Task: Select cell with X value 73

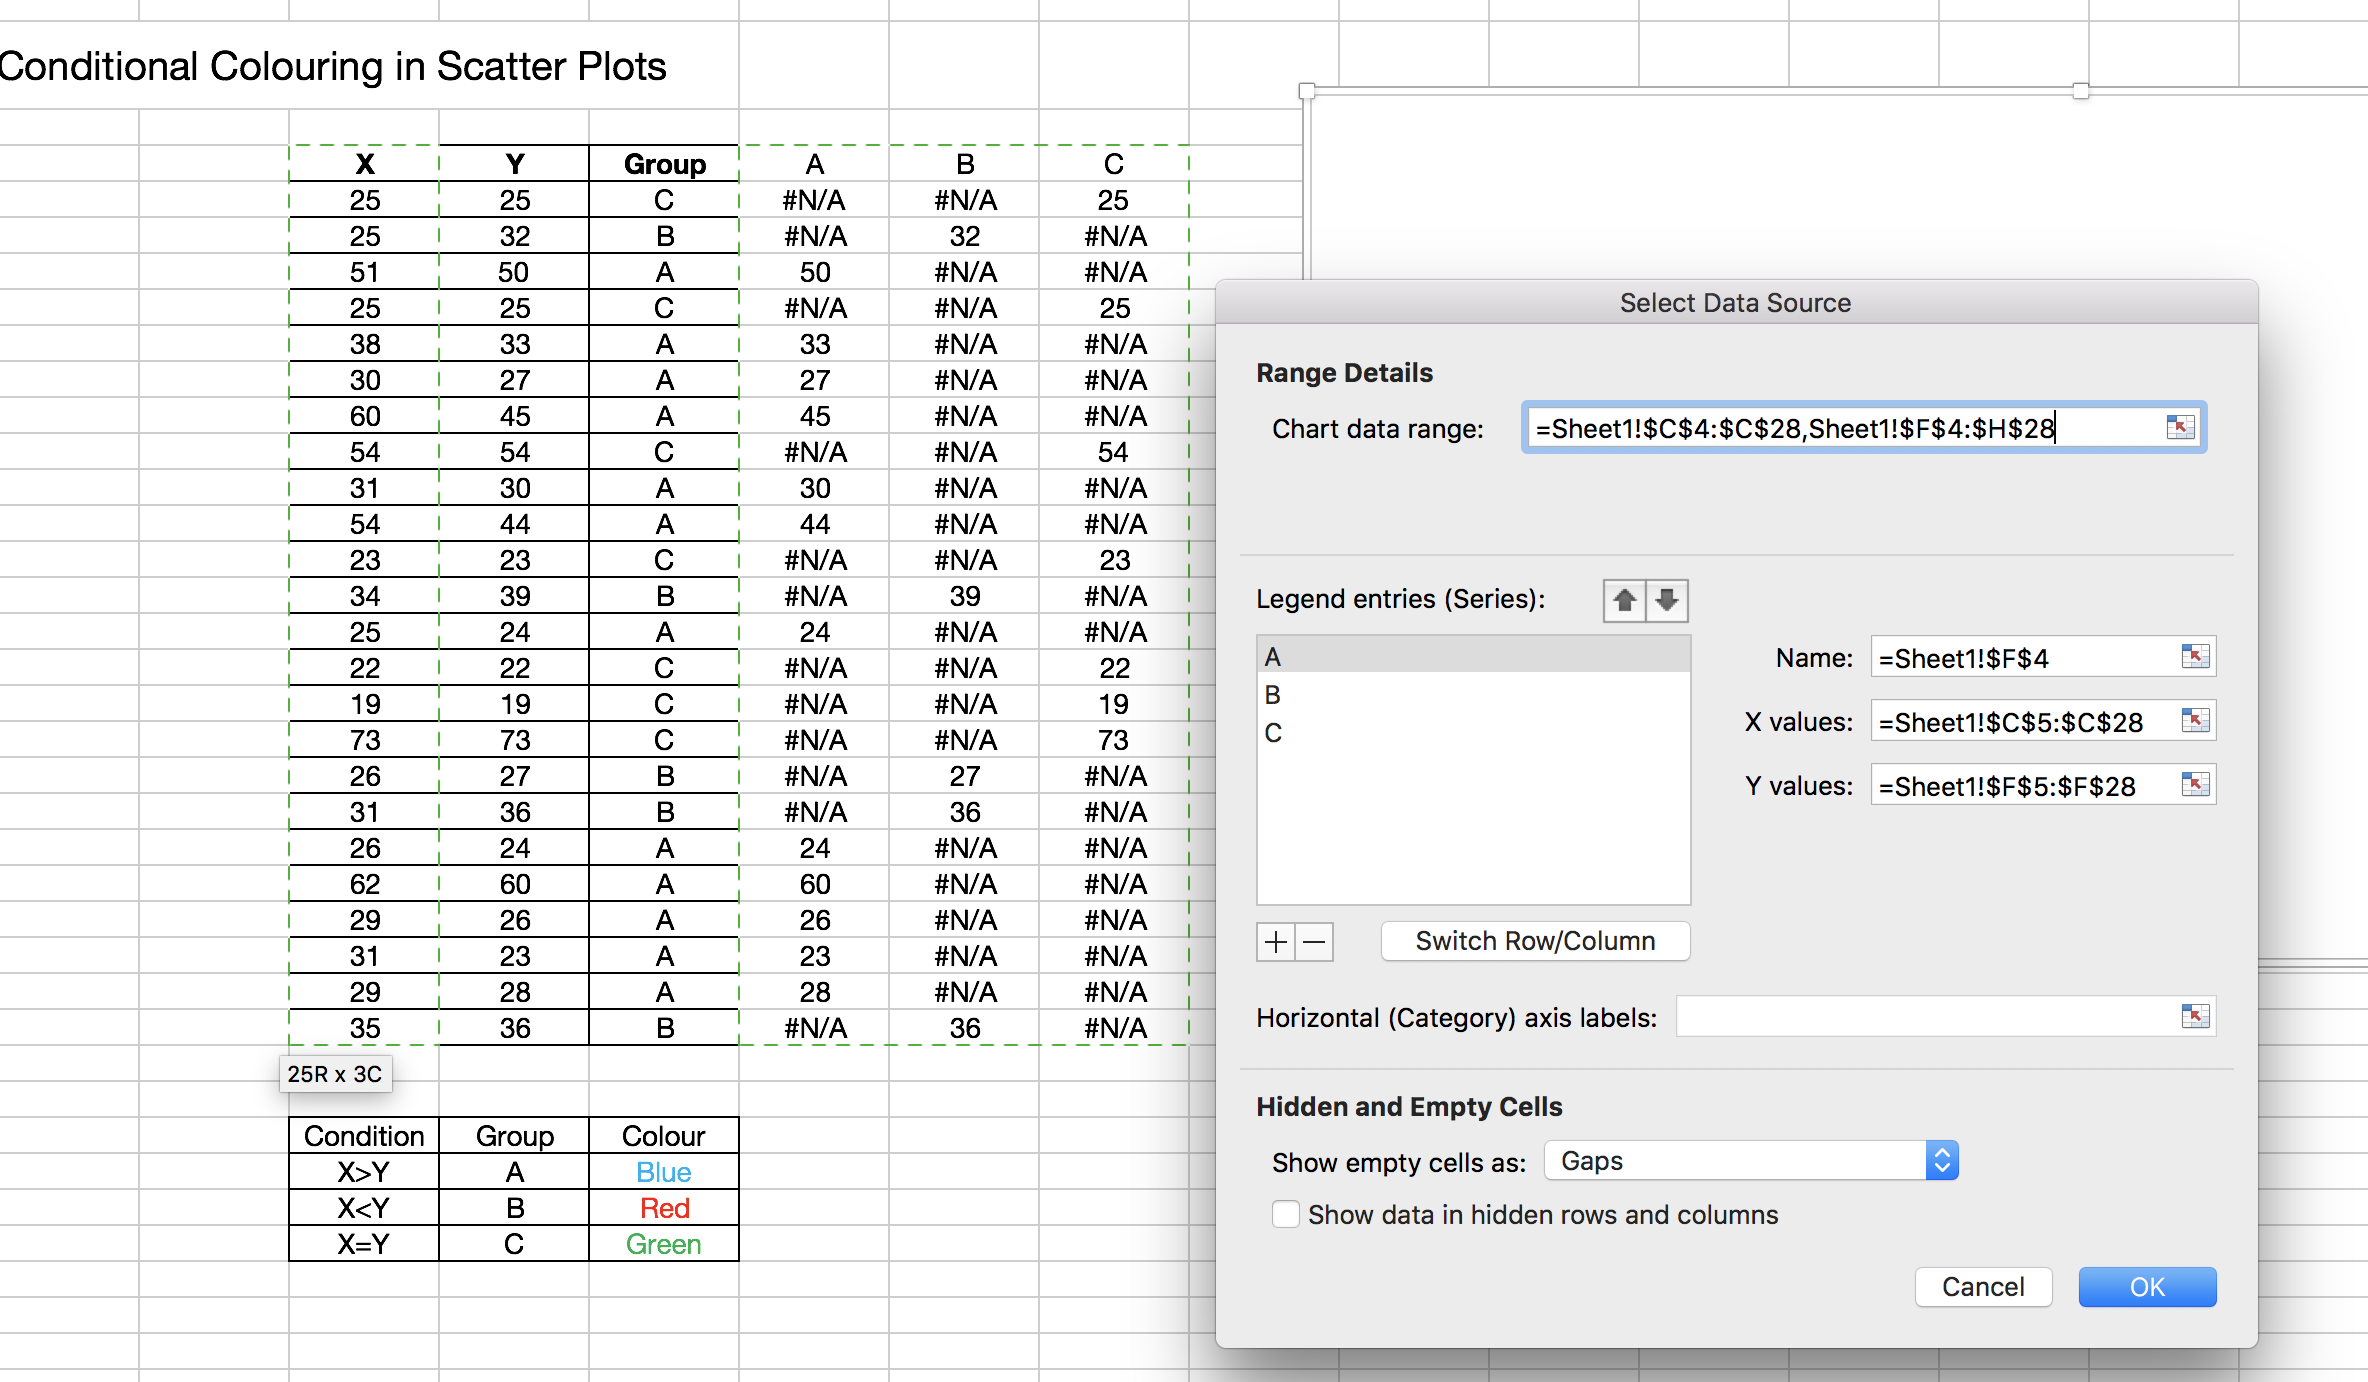Action: [x=365, y=740]
